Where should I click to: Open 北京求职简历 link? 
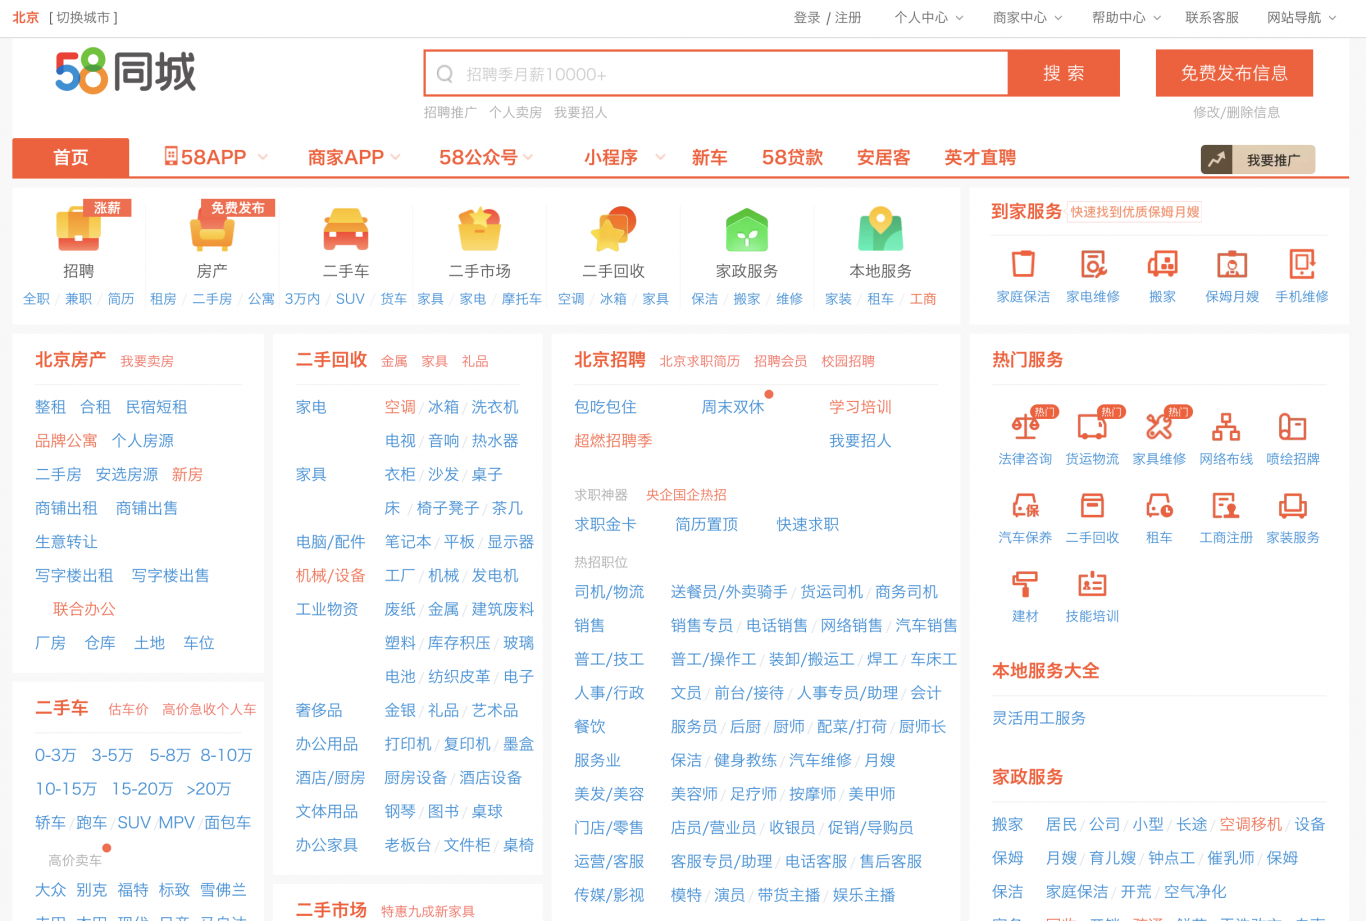coord(700,361)
